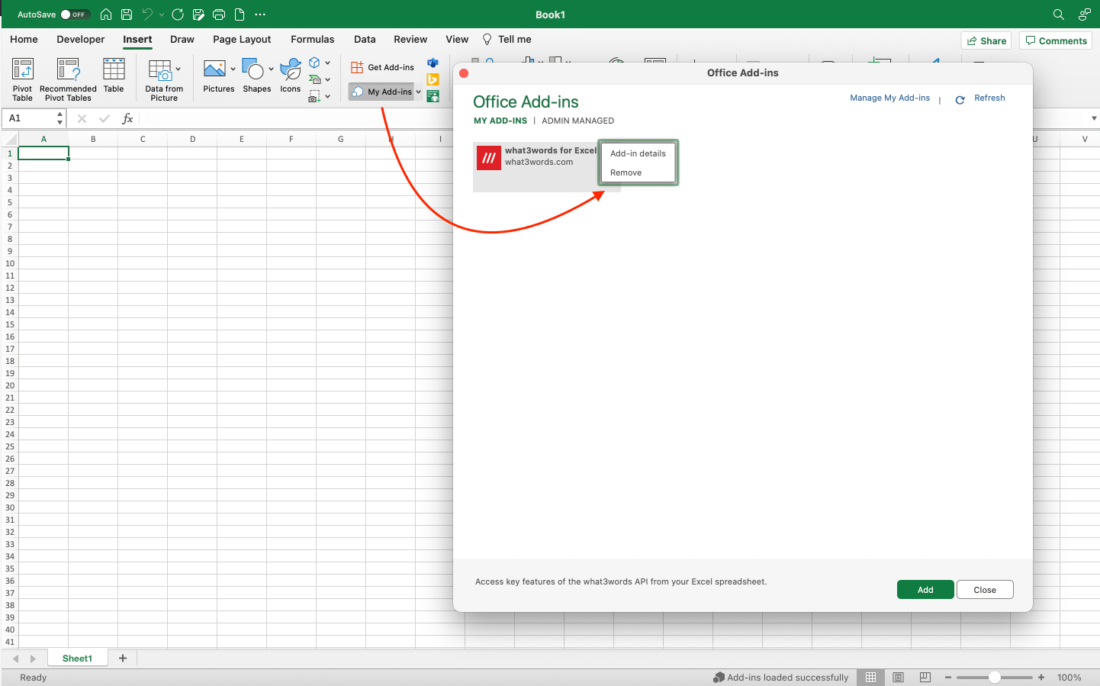1100x686 pixels.
Task: Click the Share button
Action: [986, 41]
